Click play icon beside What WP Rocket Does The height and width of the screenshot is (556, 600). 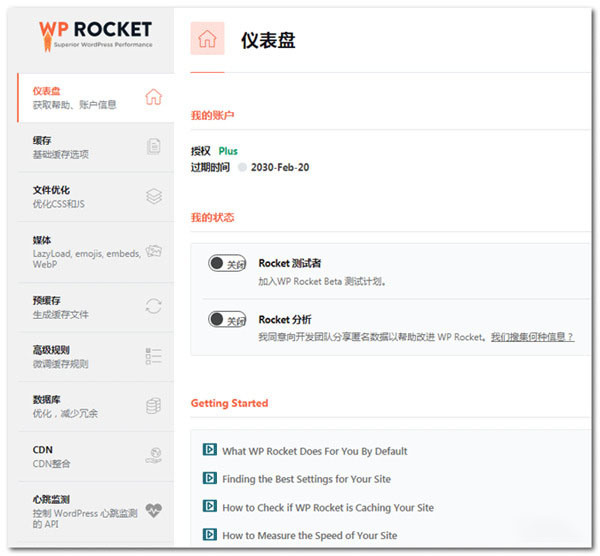click(x=210, y=449)
